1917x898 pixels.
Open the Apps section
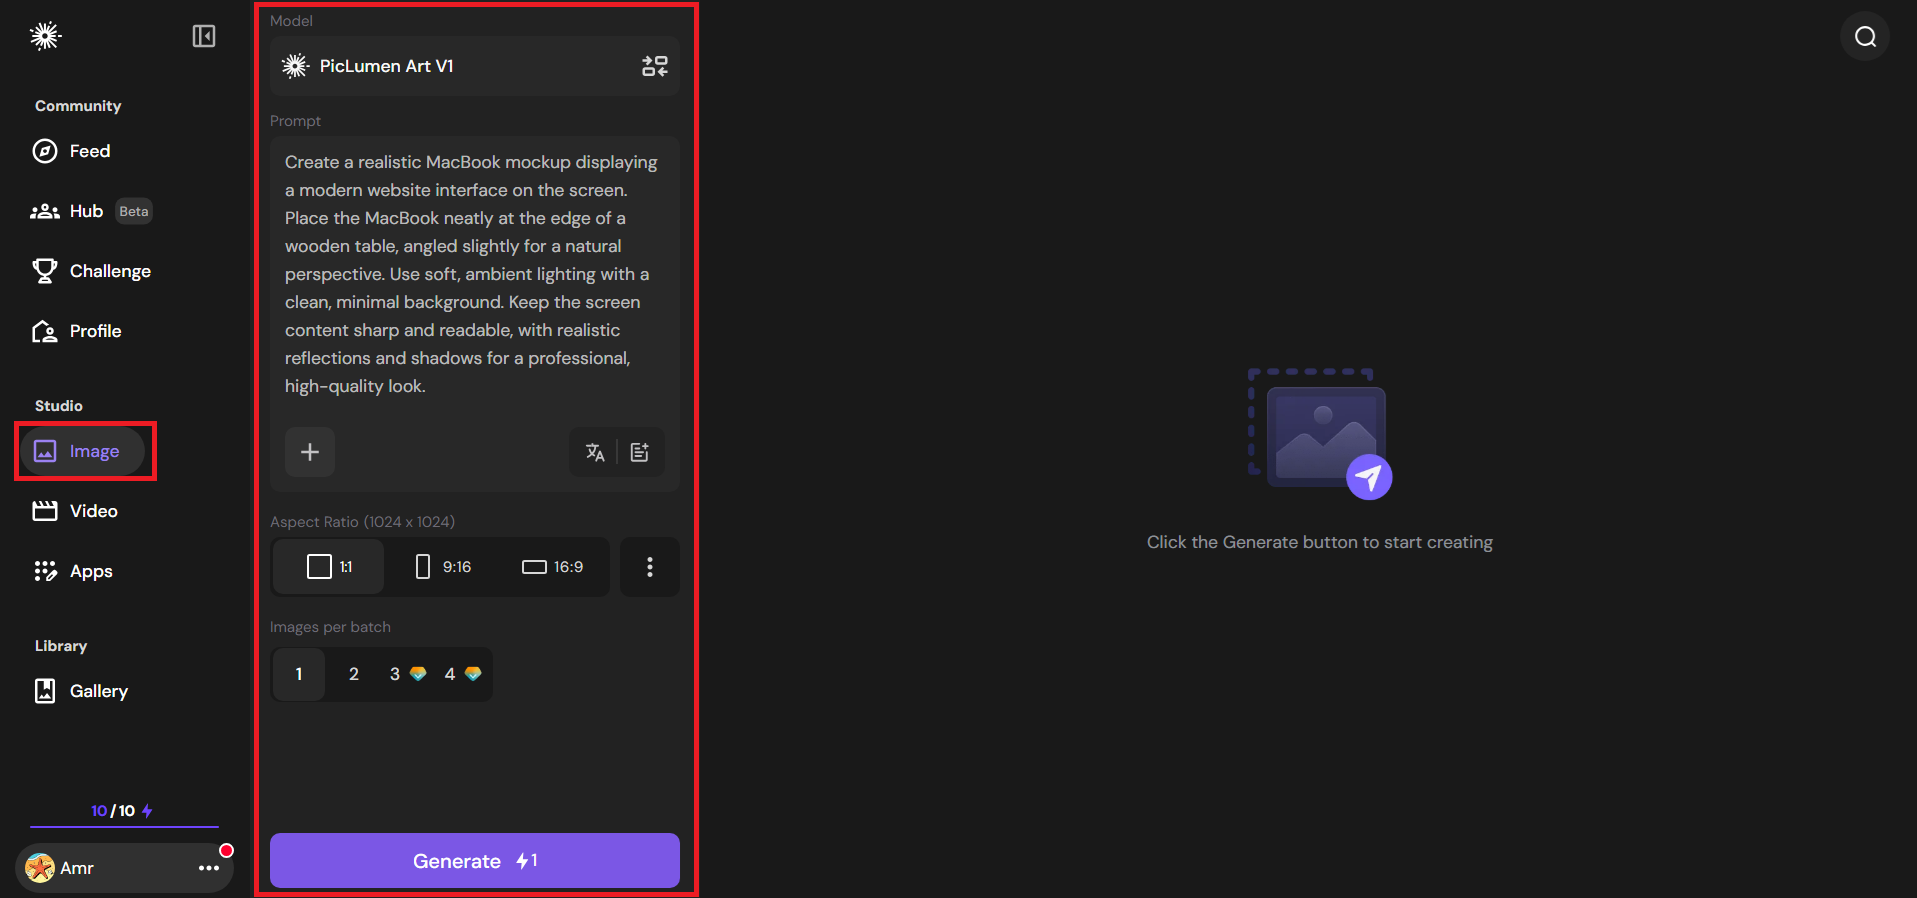(72, 571)
